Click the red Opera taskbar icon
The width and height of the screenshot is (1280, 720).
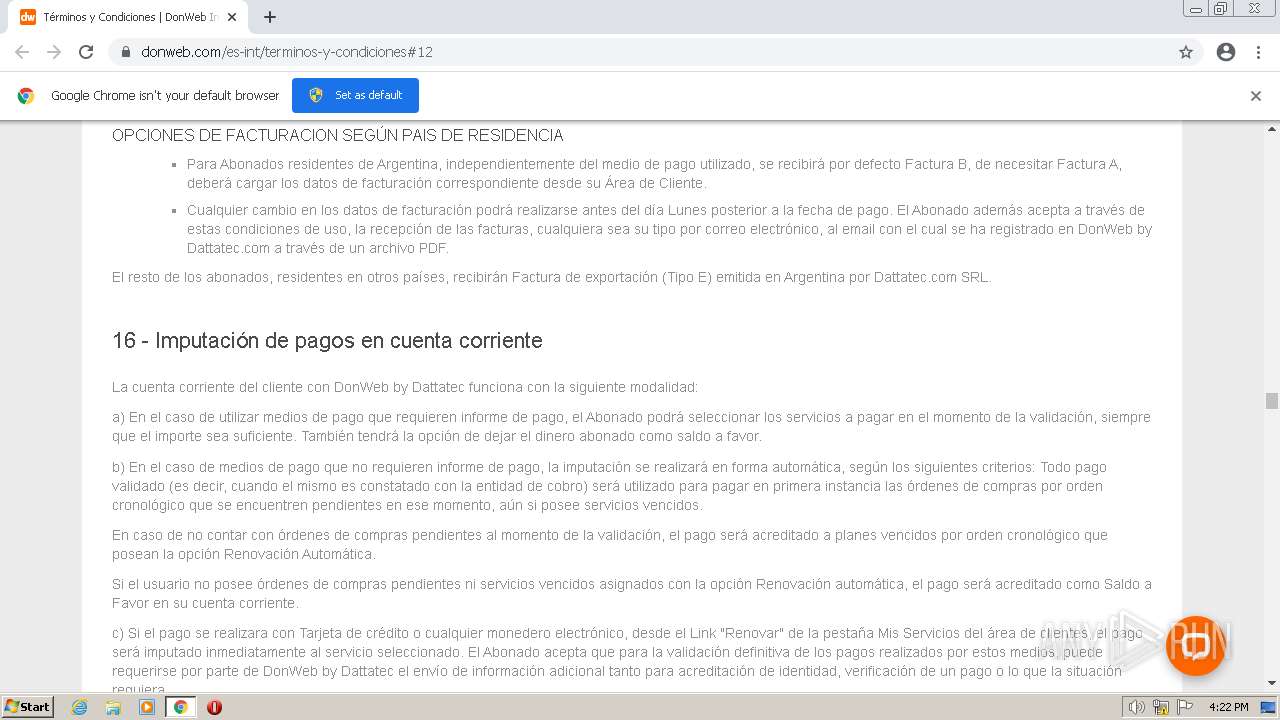click(x=214, y=707)
